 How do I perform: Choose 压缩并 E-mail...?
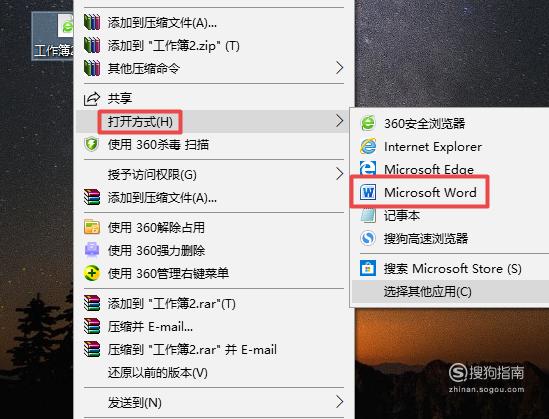[x=214, y=326]
